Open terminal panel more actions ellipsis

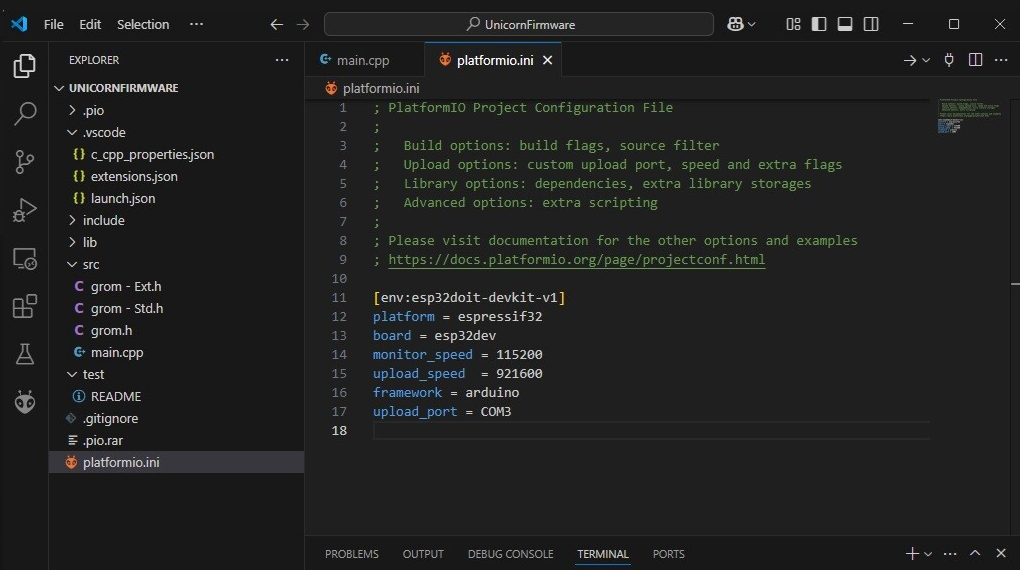950,554
